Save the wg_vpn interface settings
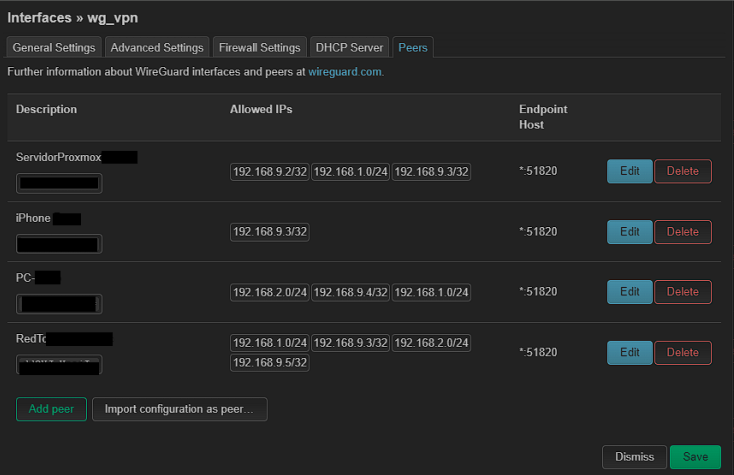Image resolution: width=734 pixels, height=475 pixels. pyautogui.click(x=695, y=457)
